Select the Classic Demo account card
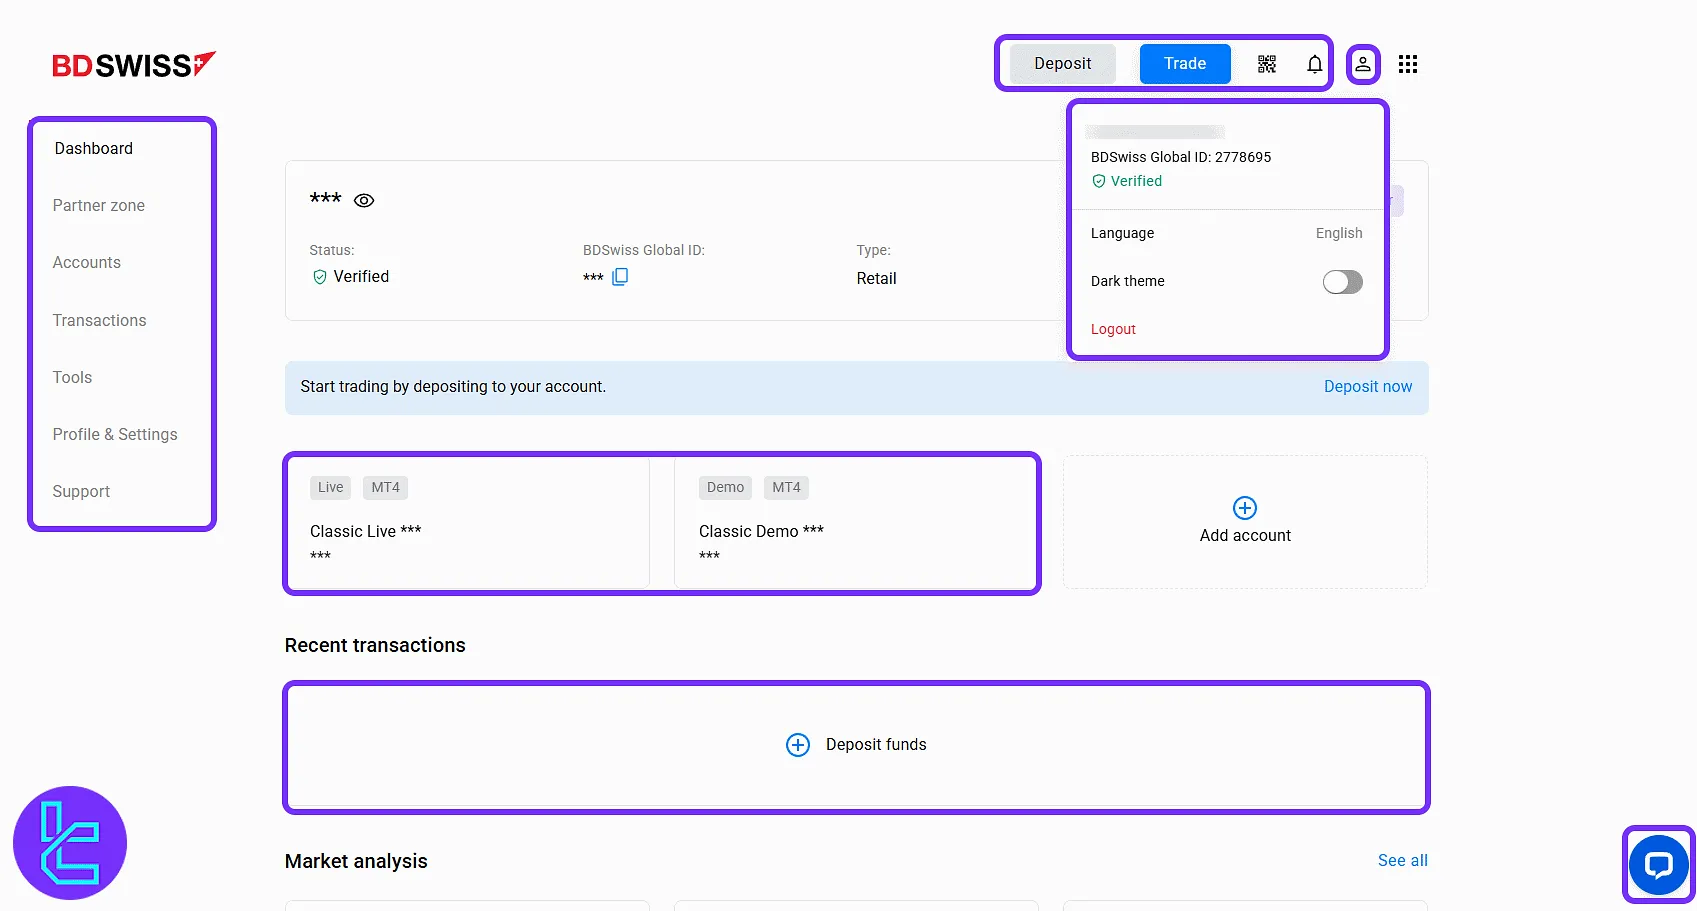The height and width of the screenshot is (911, 1697). pyautogui.click(x=856, y=523)
